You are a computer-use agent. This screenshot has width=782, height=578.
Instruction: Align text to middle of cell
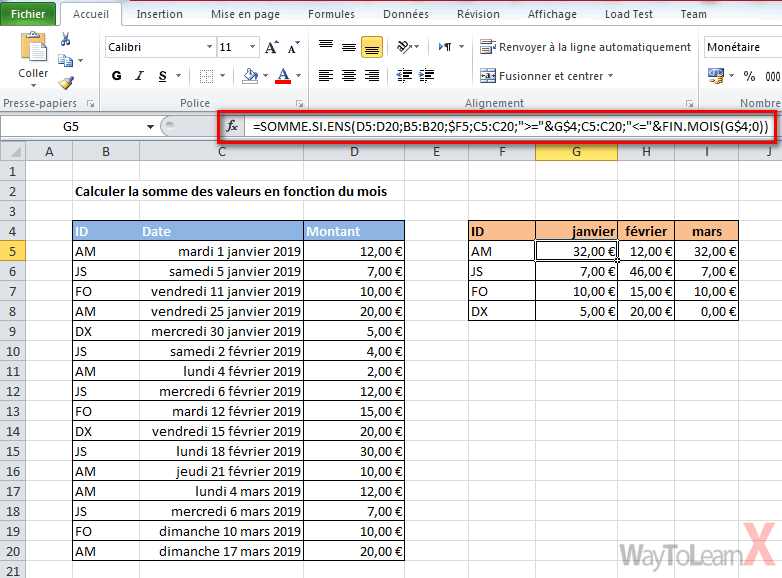point(349,47)
